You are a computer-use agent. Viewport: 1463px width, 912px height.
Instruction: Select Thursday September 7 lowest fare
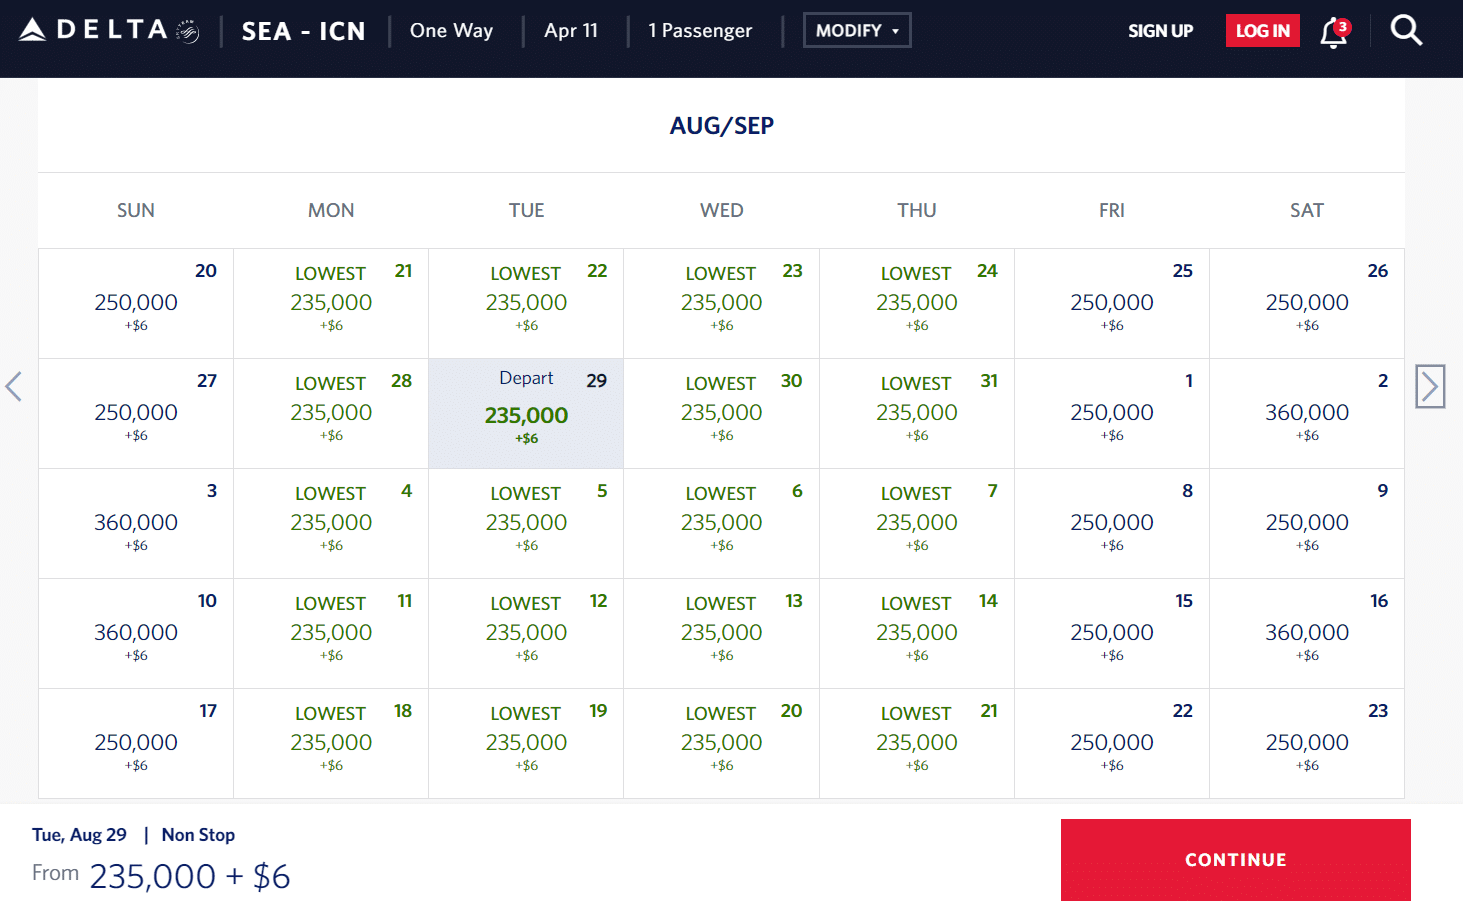pyautogui.click(x=916, y=523)
